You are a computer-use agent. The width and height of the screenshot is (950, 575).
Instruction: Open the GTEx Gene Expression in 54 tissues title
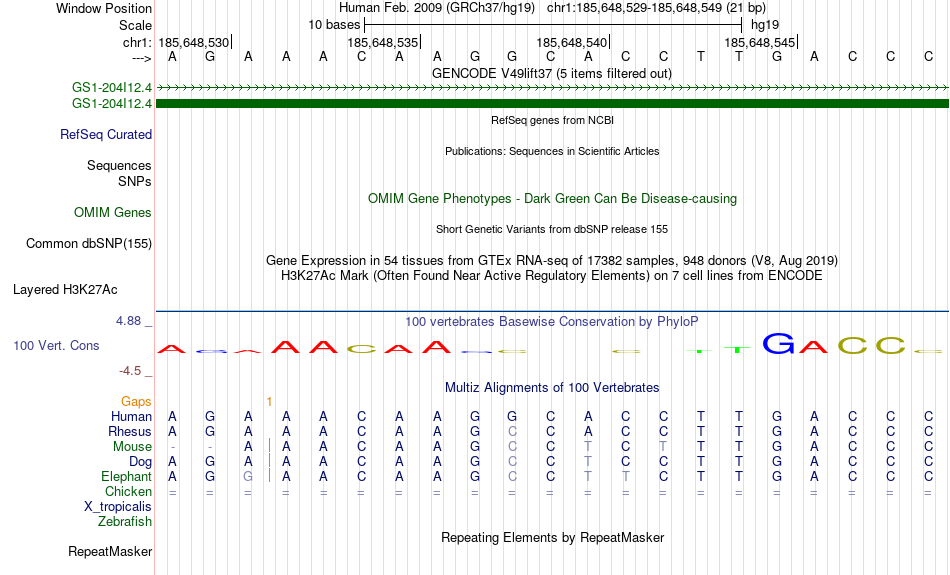[552, 261]
